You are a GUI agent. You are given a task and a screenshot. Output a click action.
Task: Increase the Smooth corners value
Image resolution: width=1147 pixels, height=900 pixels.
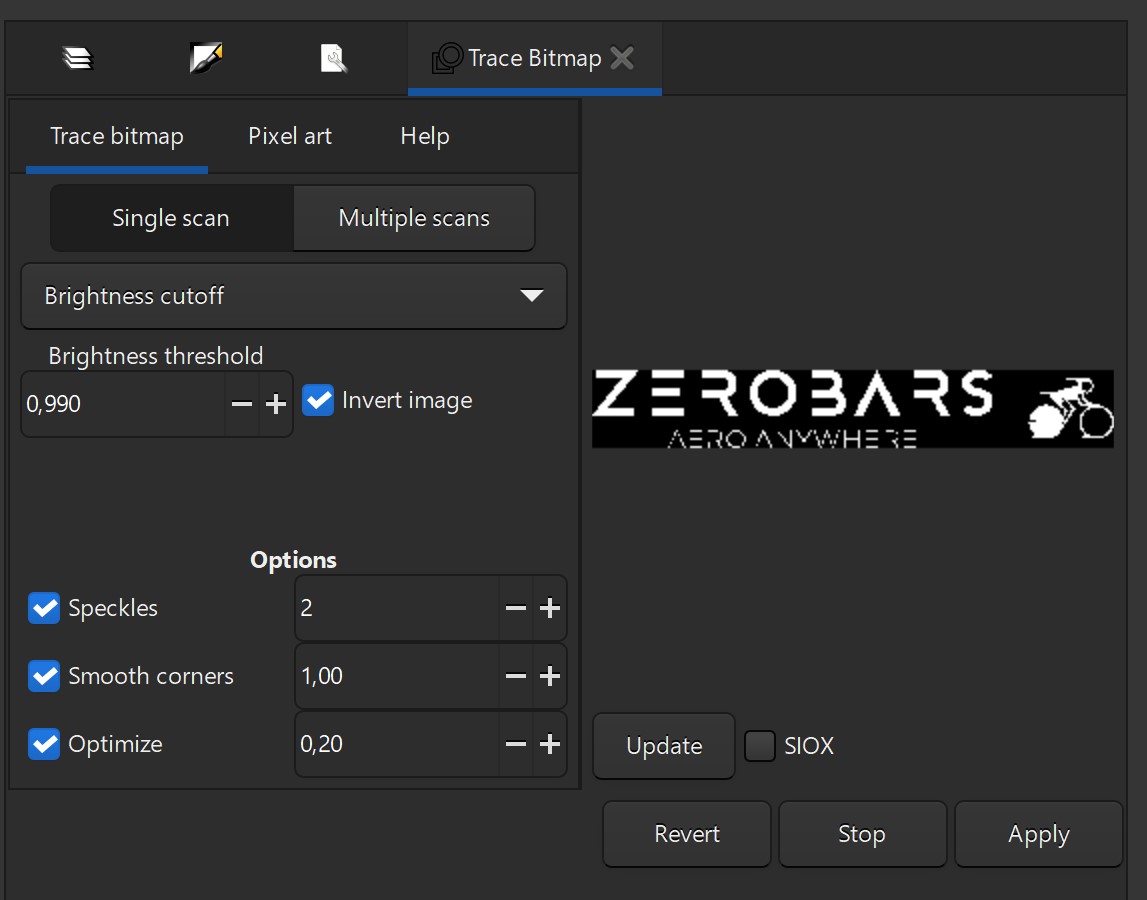coord(550,676)
